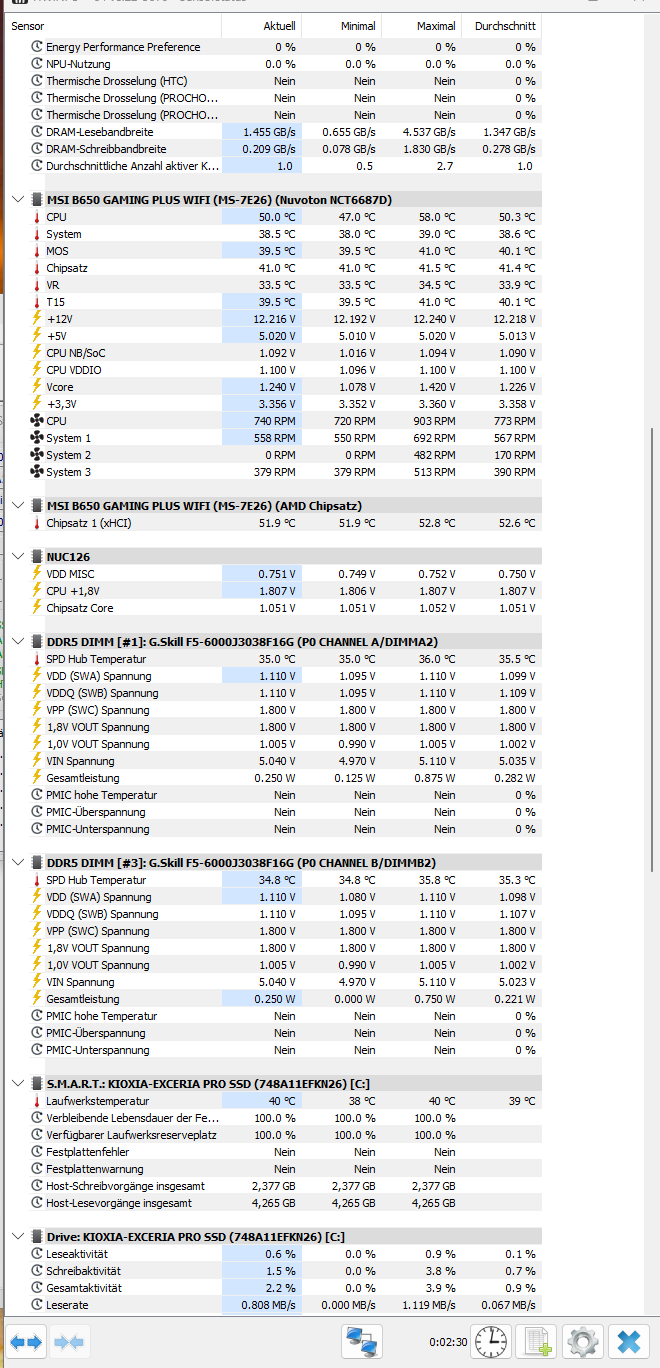Click the NPU-Nutzung circle icon
660x1368 pixels.
click(38, 64)
